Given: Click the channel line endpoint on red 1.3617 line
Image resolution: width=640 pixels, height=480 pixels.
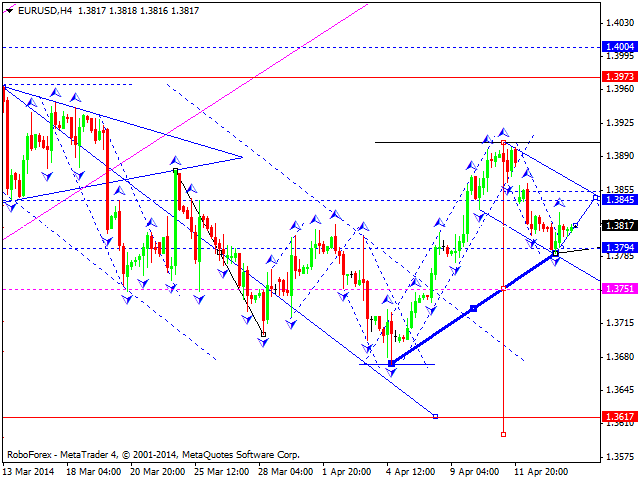Looking at the screenshot, I should [435, 416].
